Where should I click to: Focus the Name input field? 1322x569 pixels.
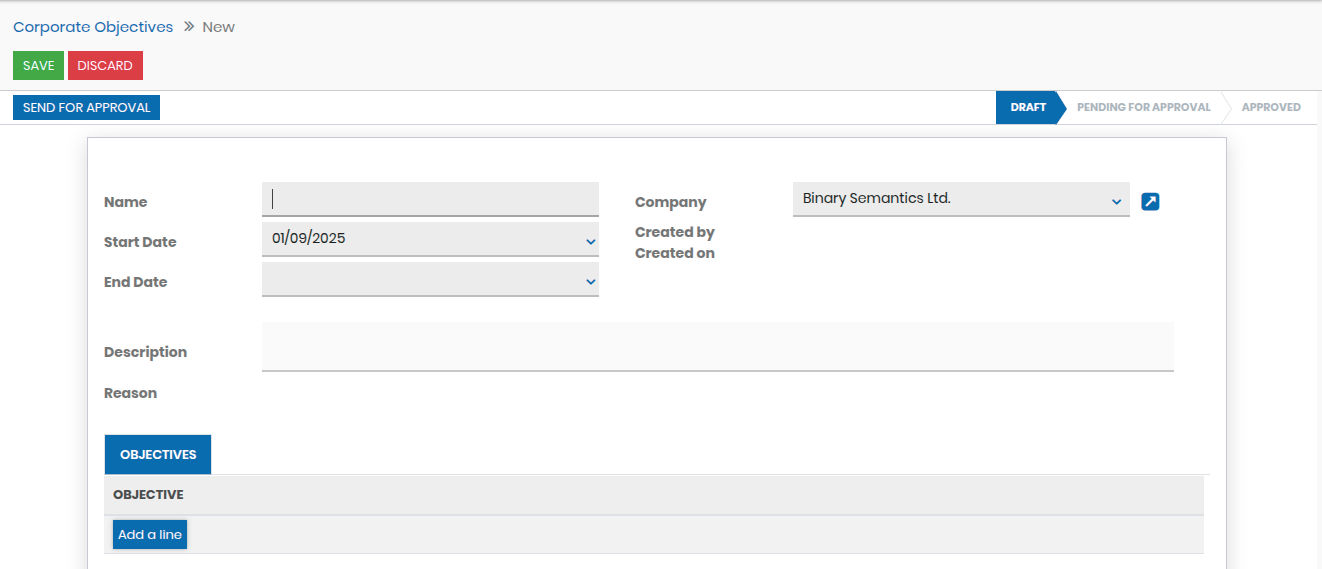pyautogui.click(x=430, y=199)
